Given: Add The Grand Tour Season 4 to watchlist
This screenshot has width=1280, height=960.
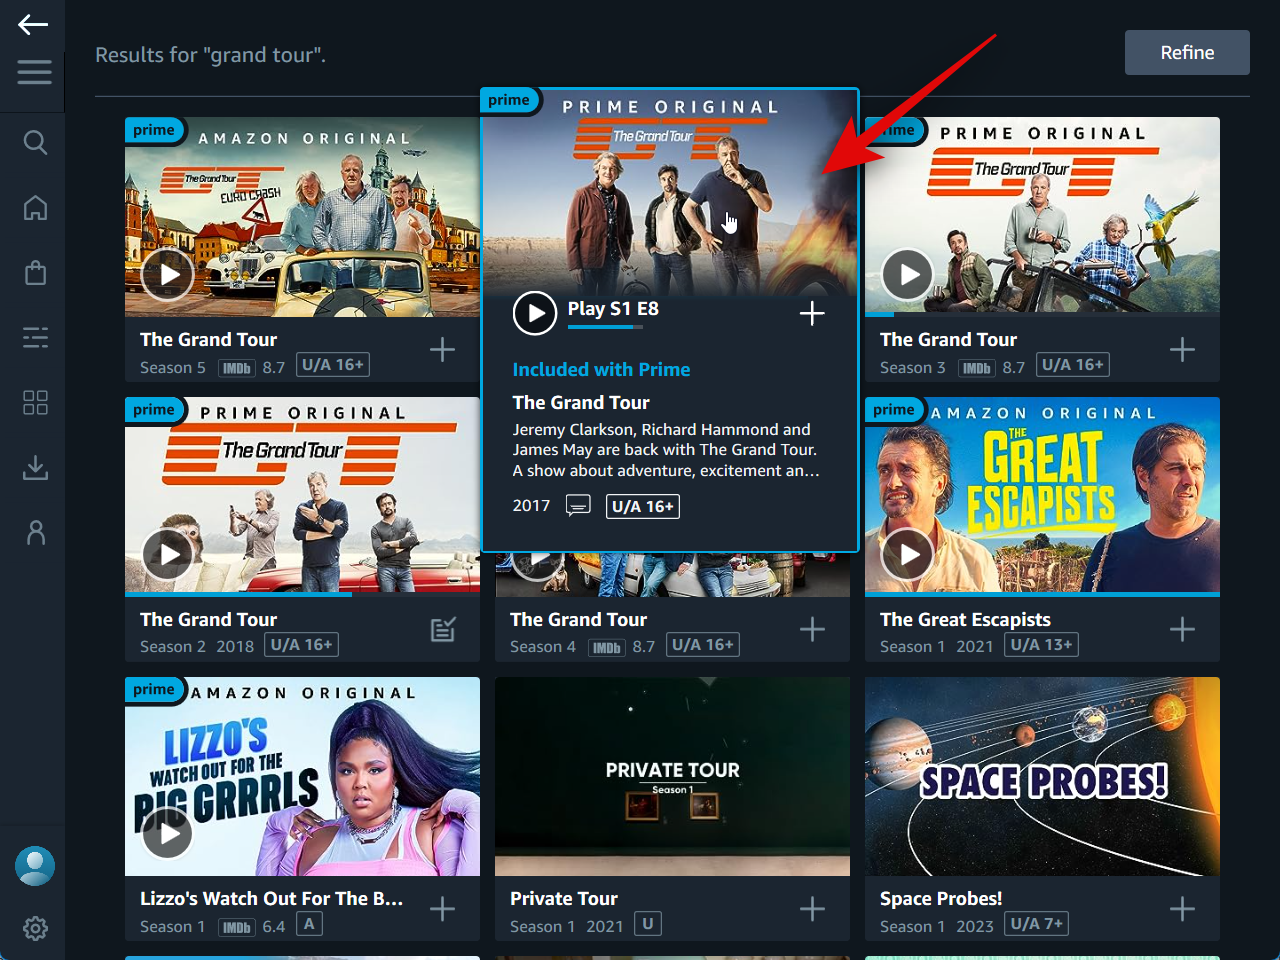Looking at the screenshot, I should coord(812,629).
